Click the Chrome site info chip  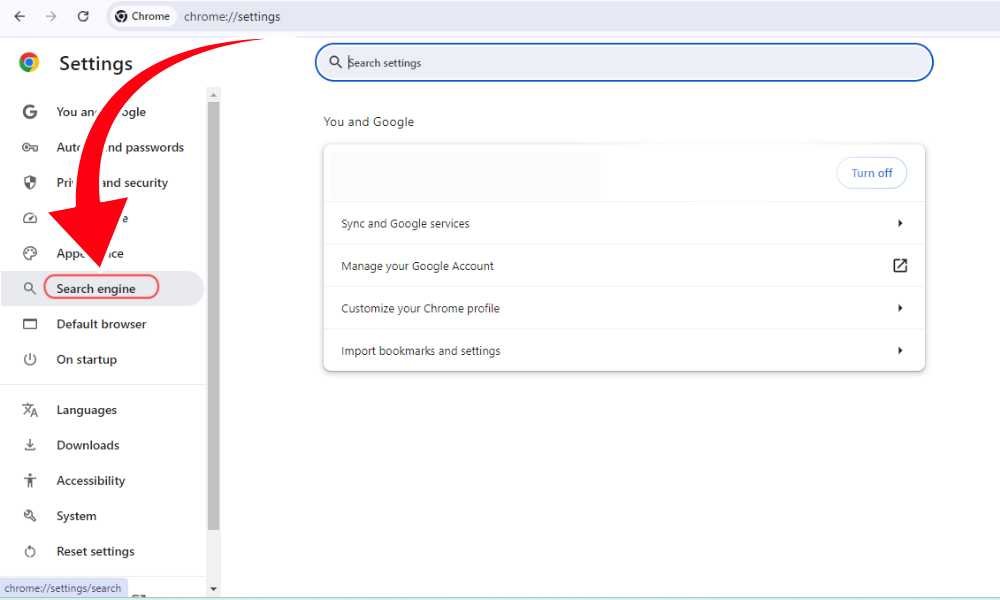[x=142, y=16]
